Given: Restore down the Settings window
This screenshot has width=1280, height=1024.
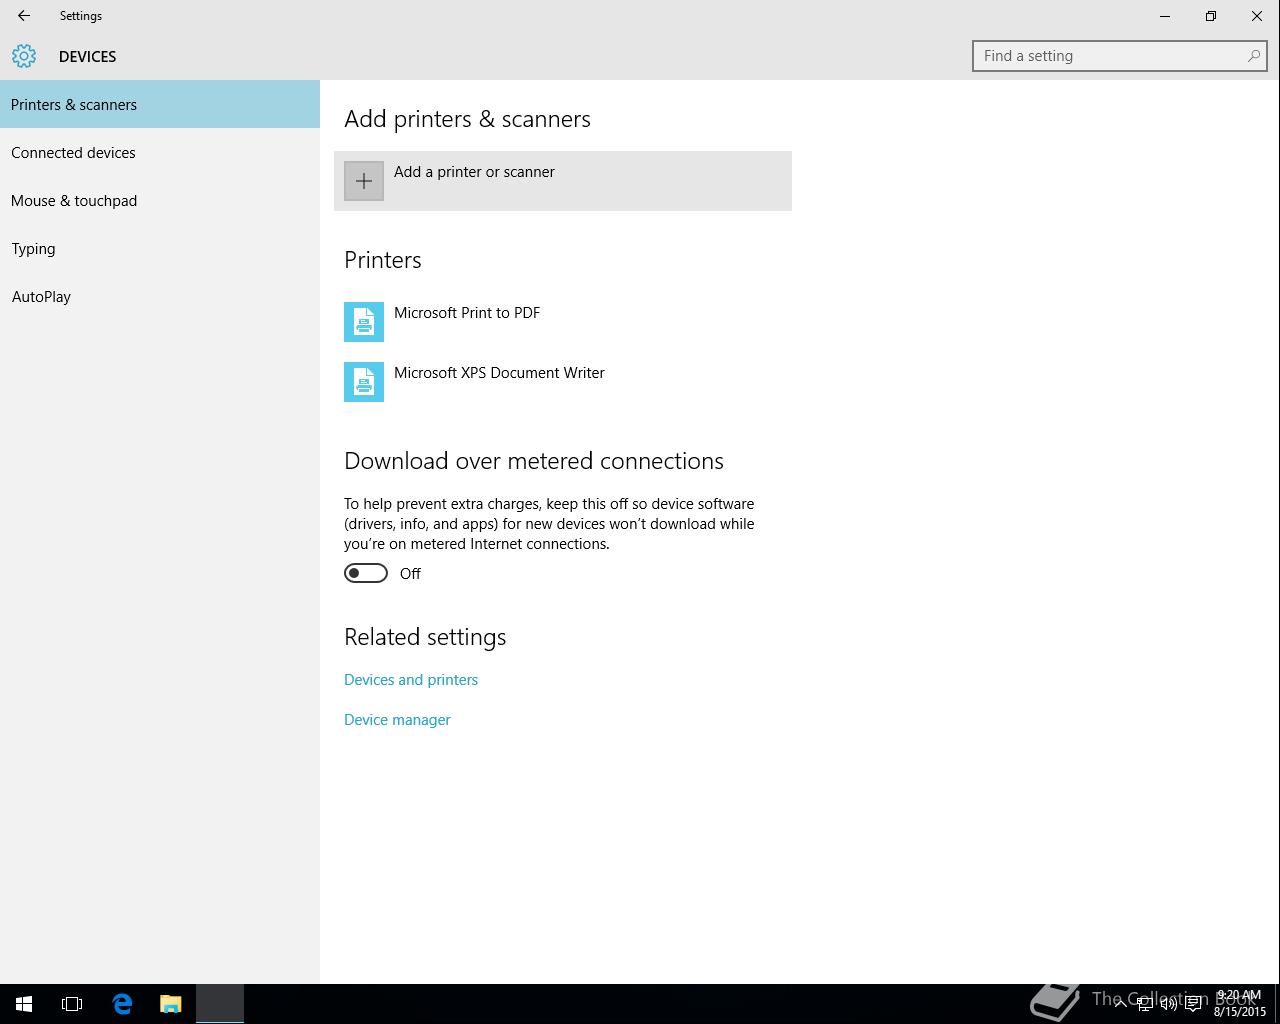Looking at the screenshot, I should (x=1211, y=16).
